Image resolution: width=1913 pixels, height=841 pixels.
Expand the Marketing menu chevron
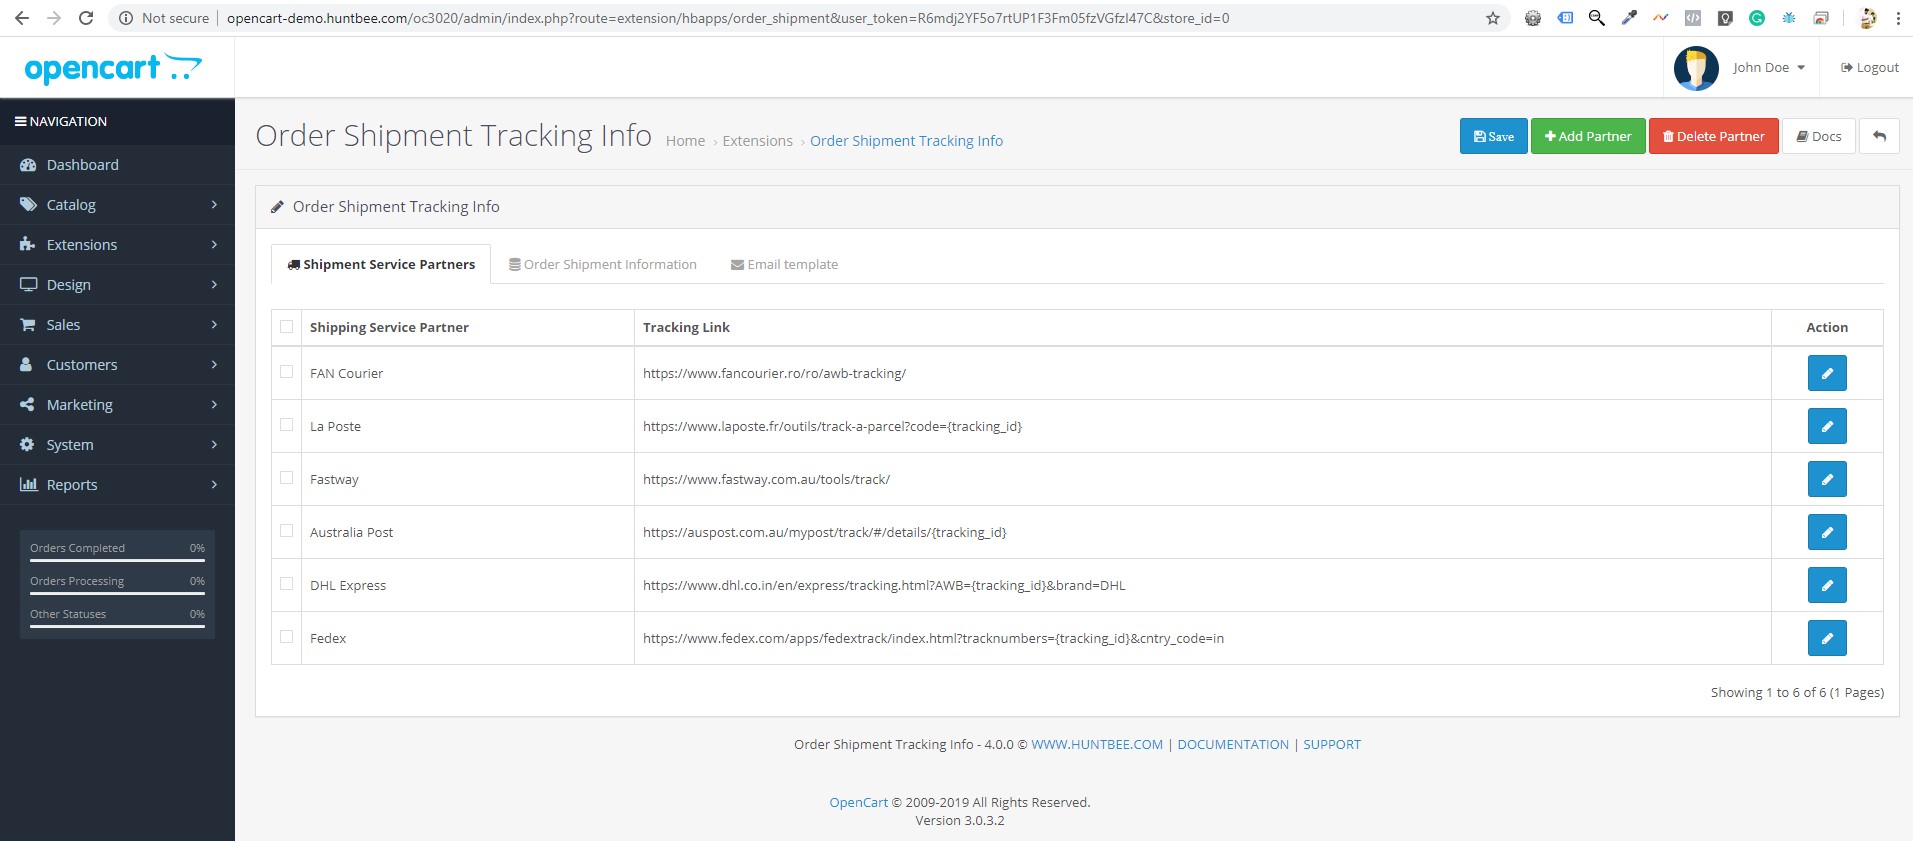coord(214,405)
